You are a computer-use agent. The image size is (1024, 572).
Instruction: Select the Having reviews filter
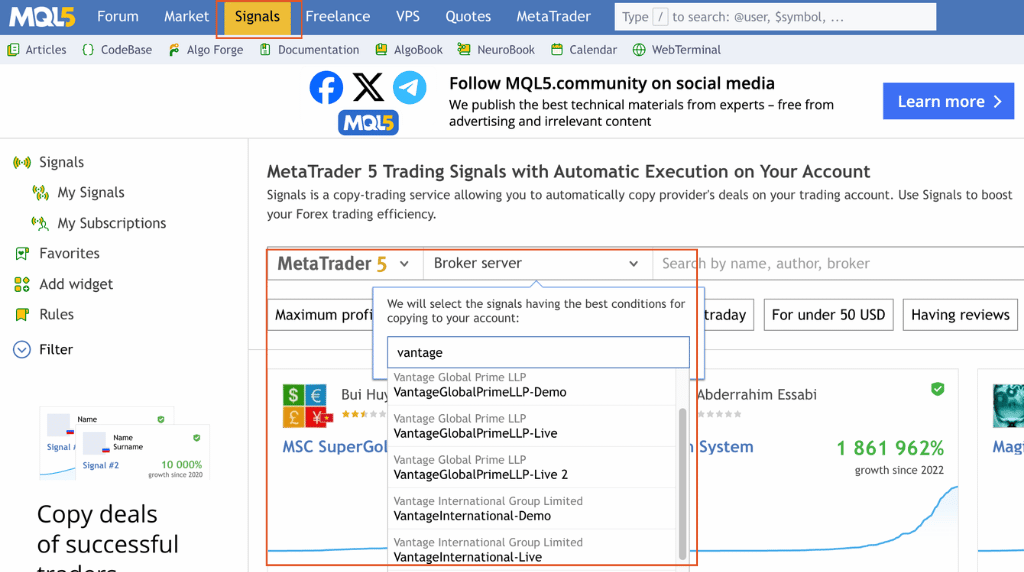tap(960, 315)
